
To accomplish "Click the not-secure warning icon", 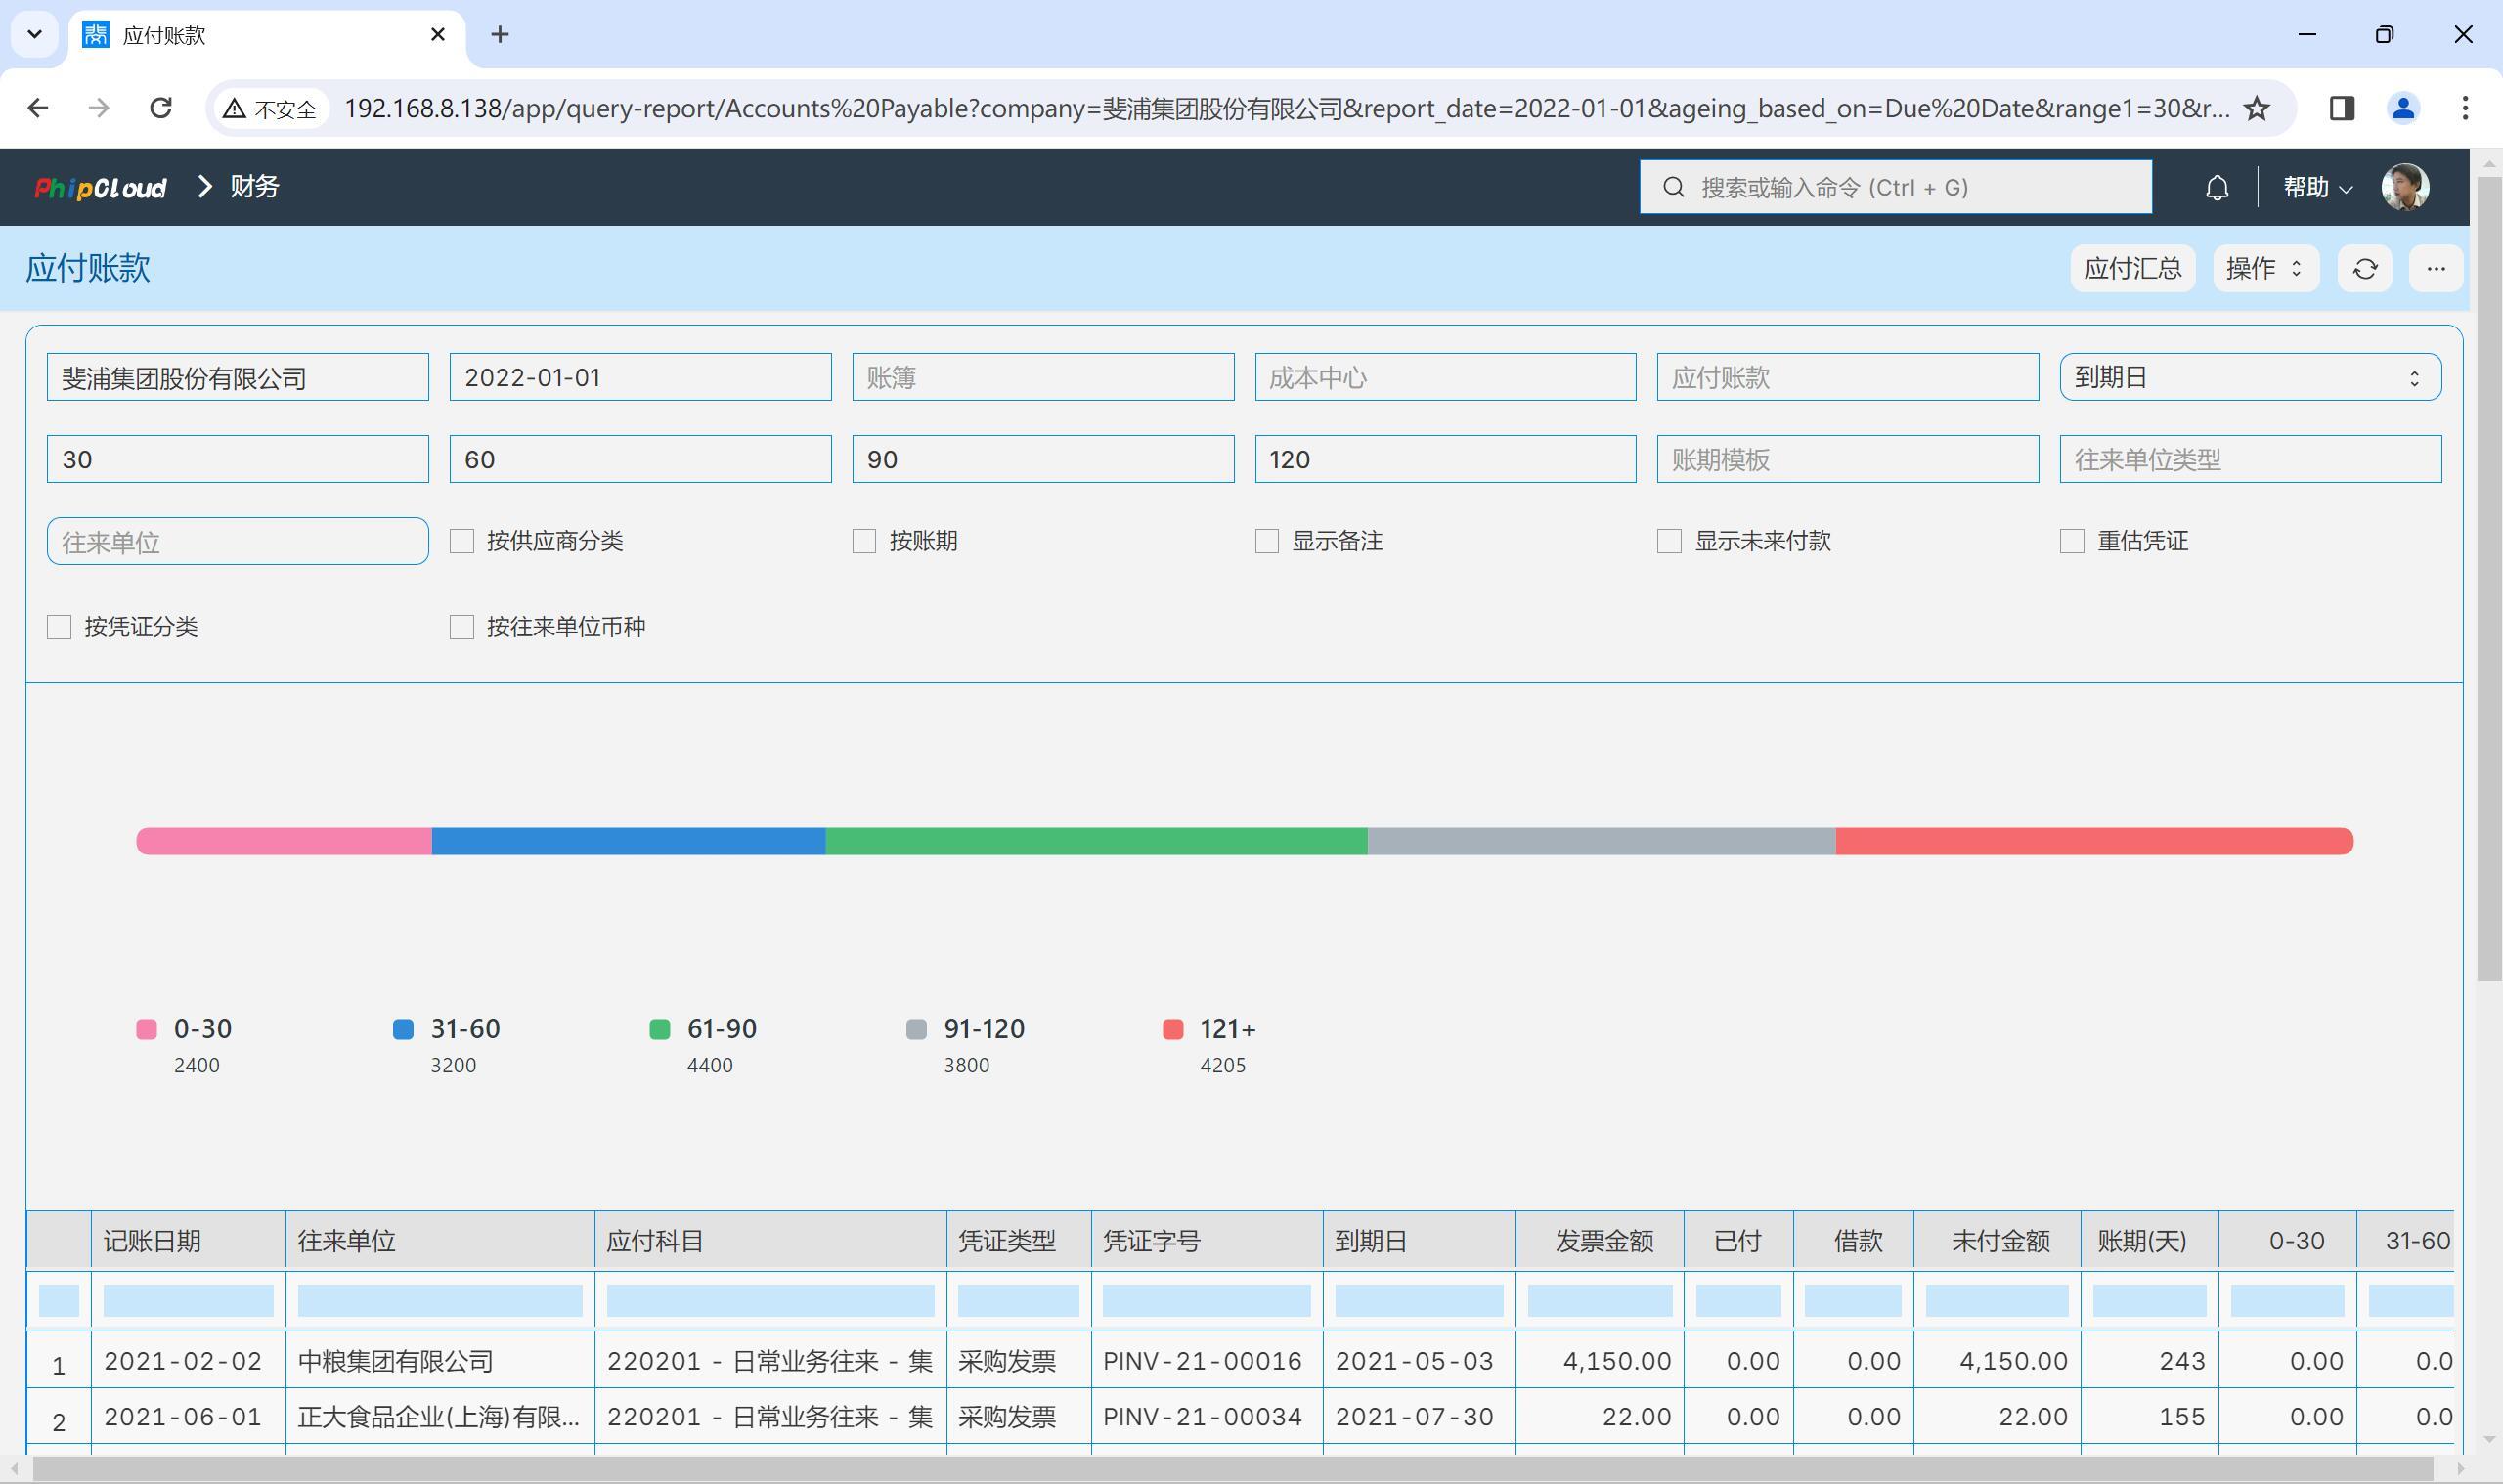I will point(234,108).
